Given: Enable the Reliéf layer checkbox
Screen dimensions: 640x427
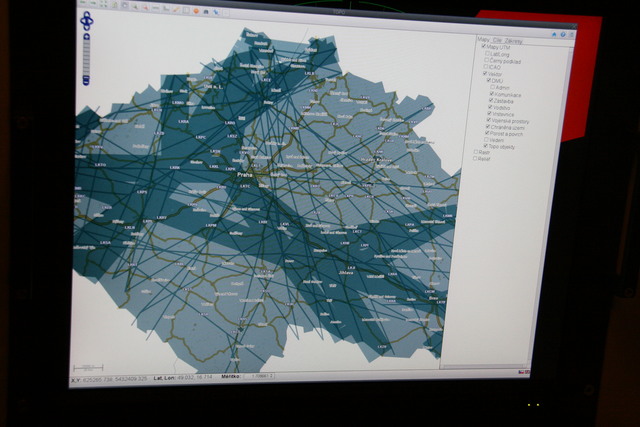Looking at the screenshot, I should tap(475, 158).
